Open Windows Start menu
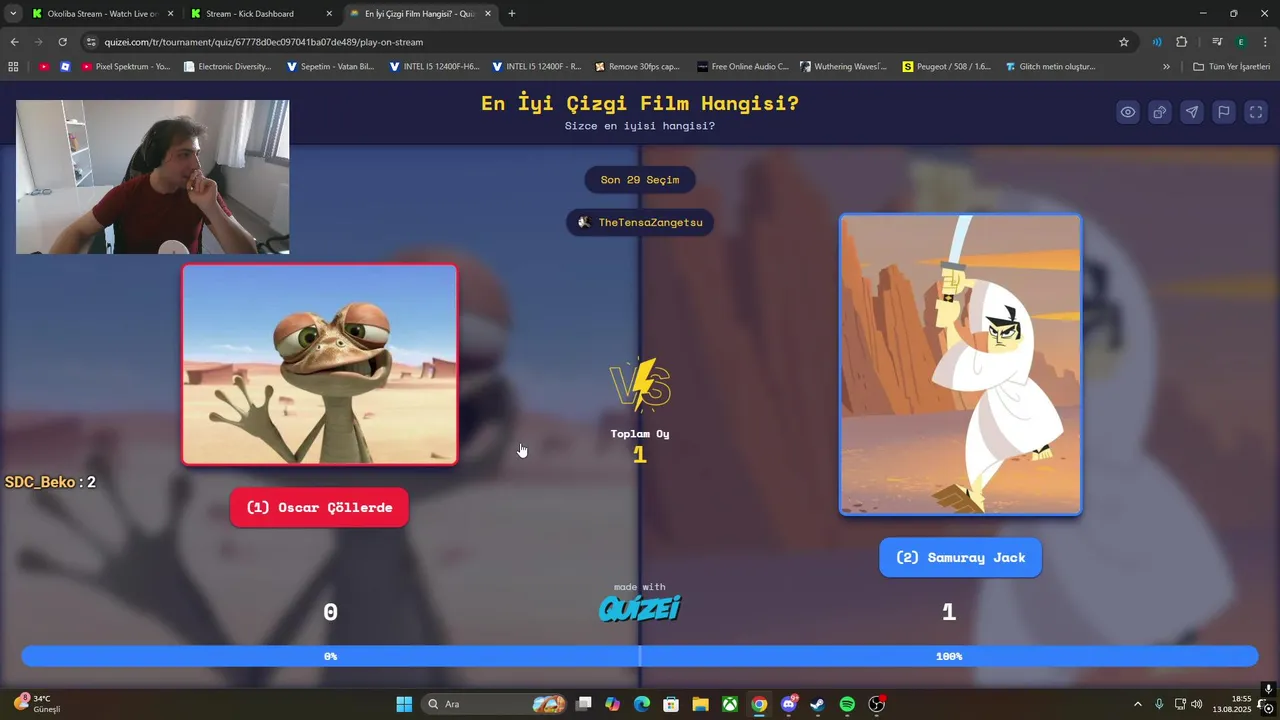Image resolution: width=1280 pixels, height=720 pixels. (x=404, y=704)
